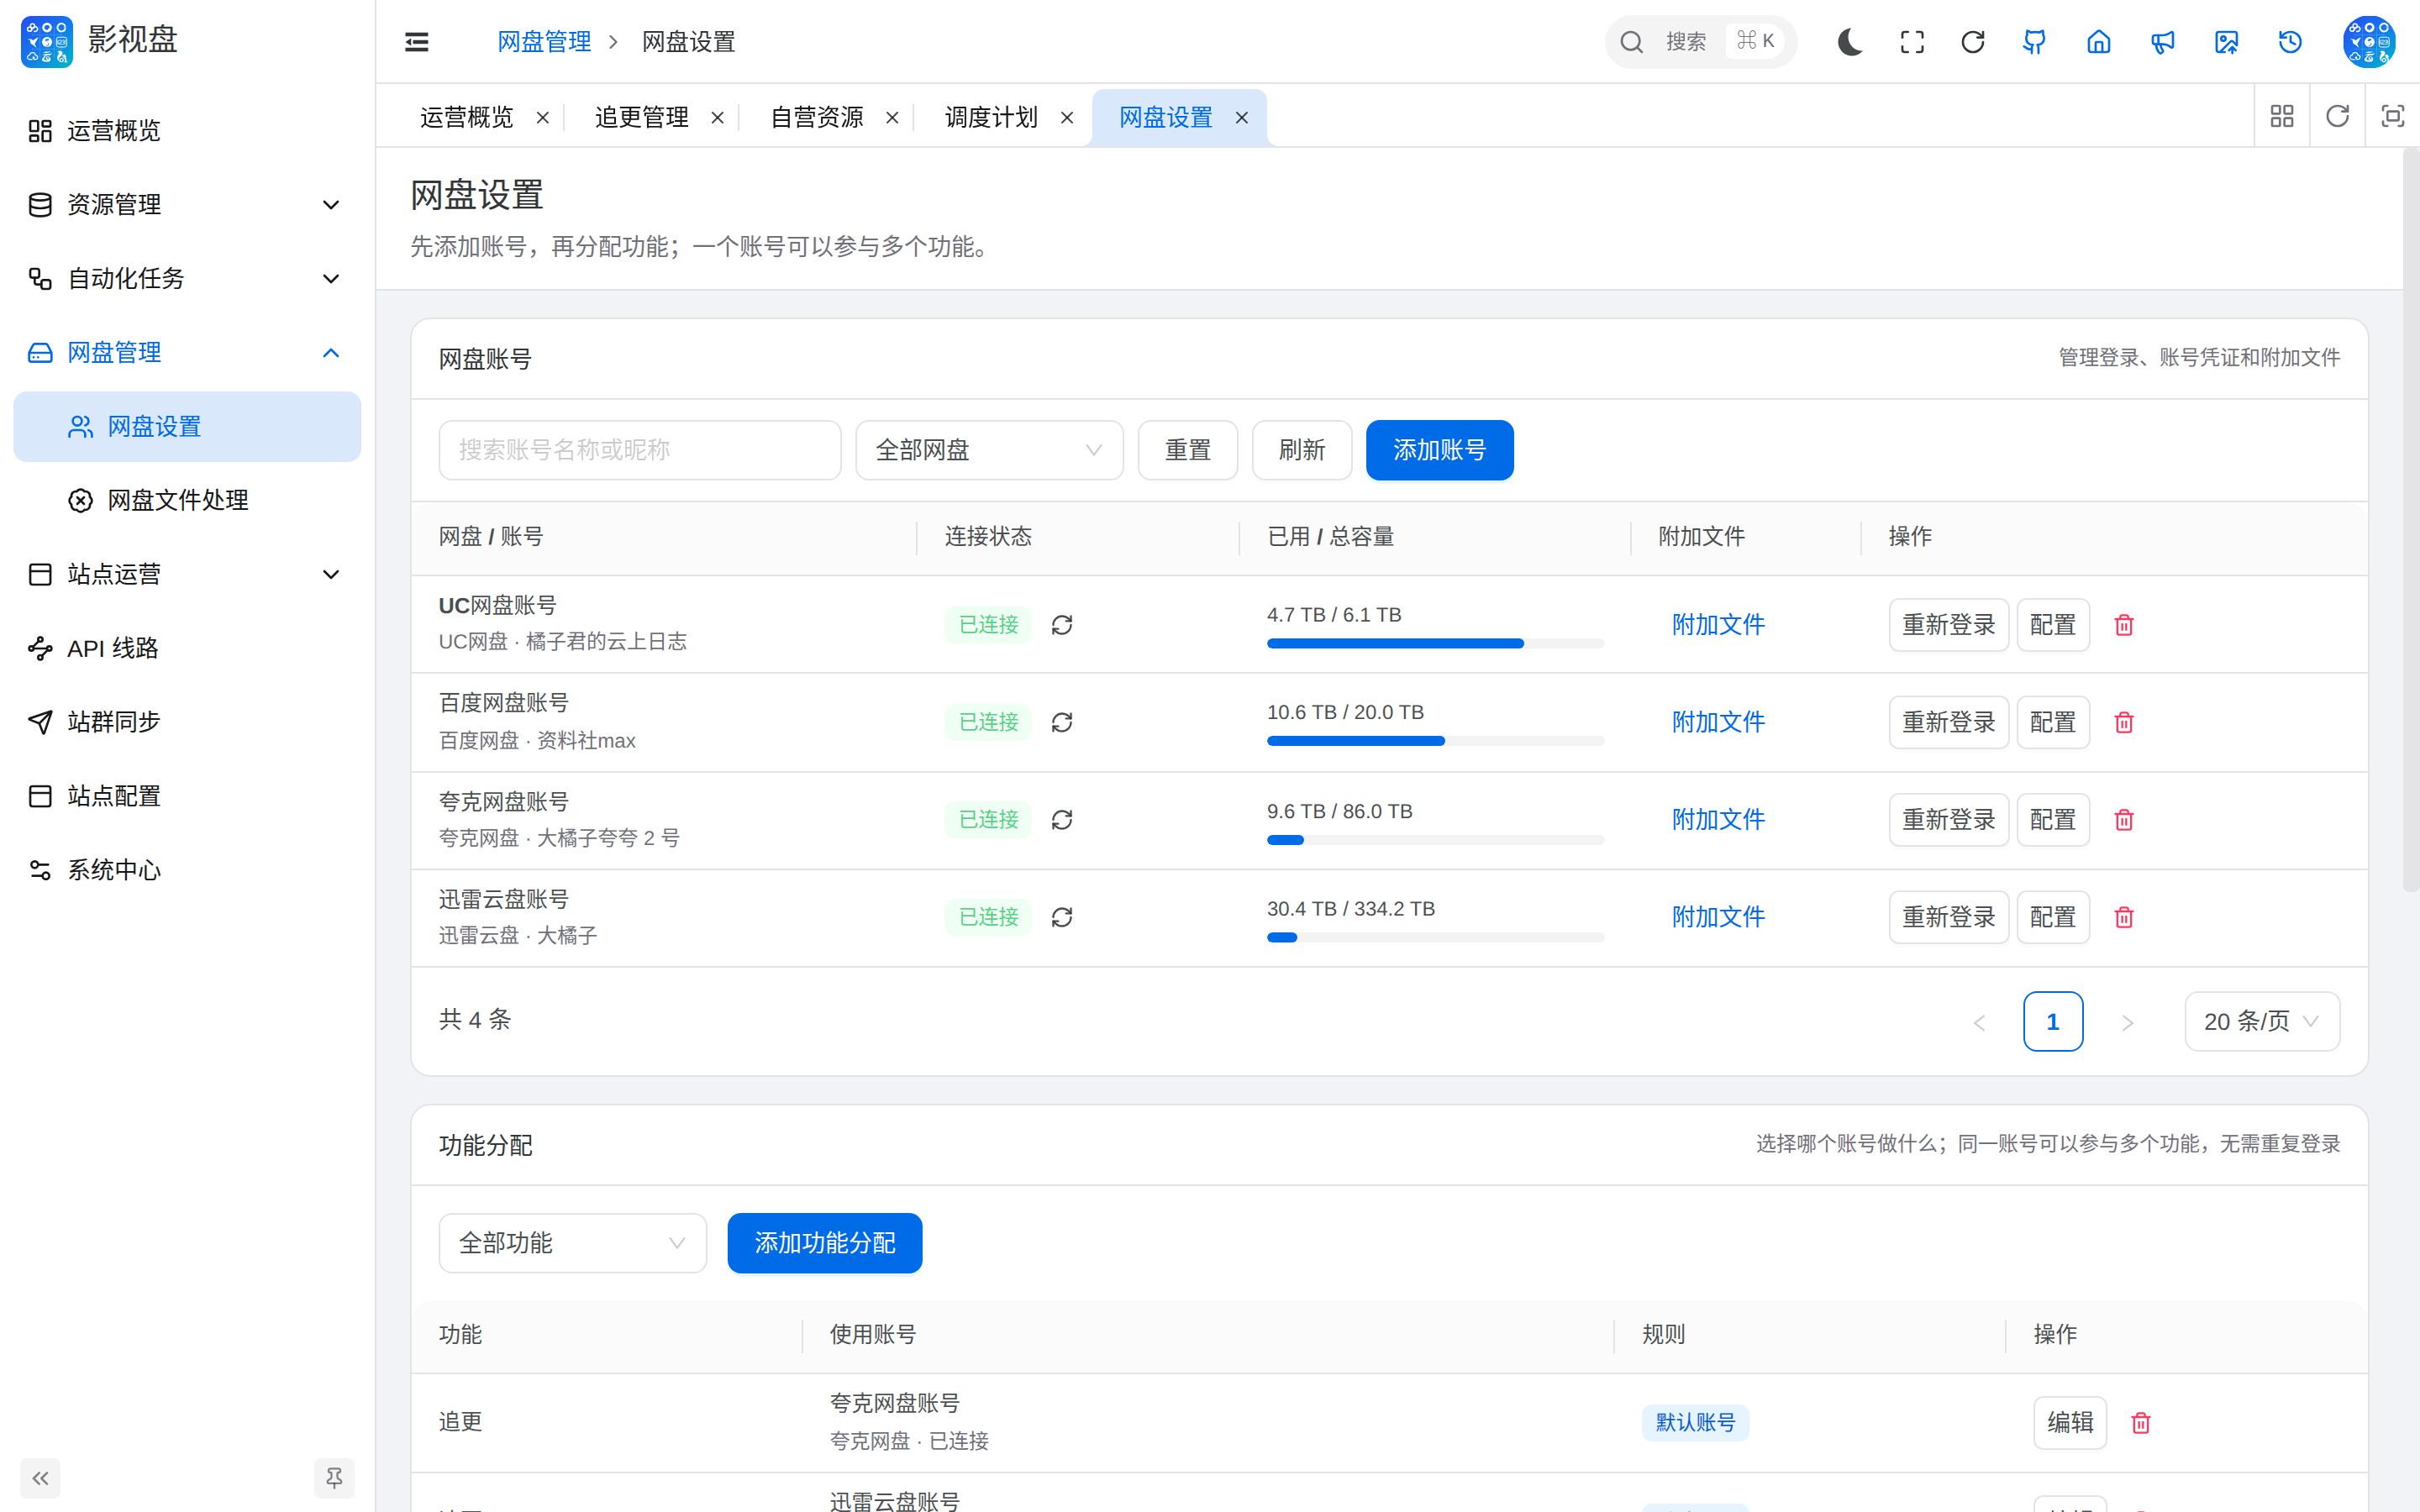The width and height of the screenshot is (2420, 1512).
Task: Open the user avatar menu
Action: click(2368, 41)
